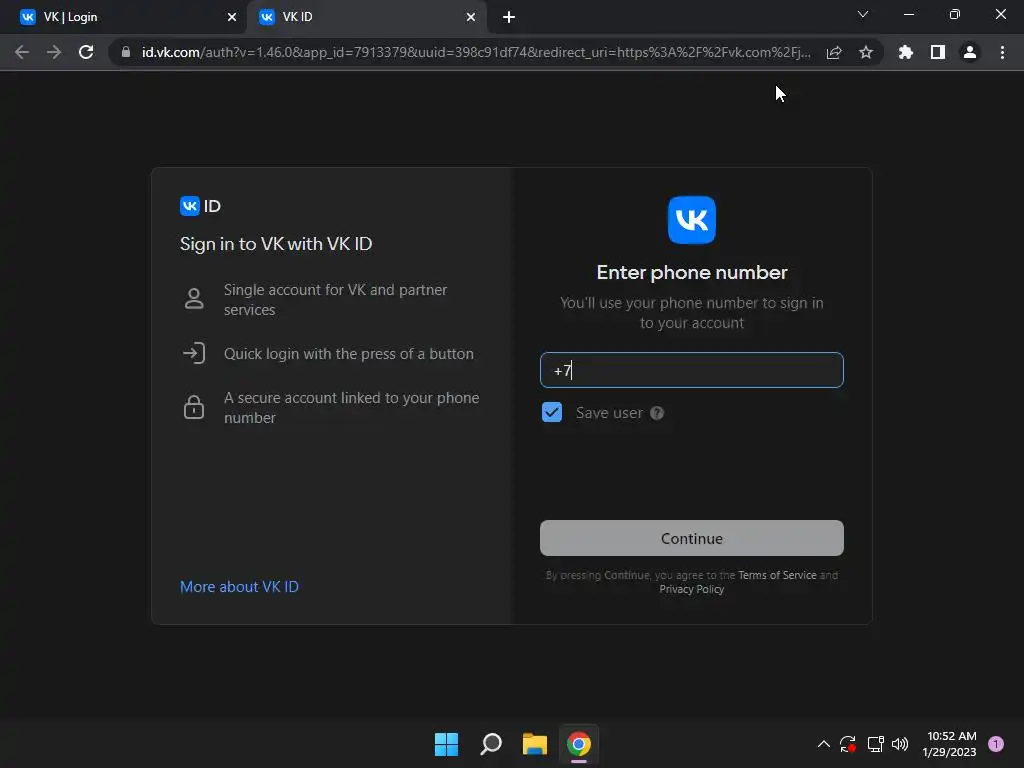Open the Windows Start menu
1024x768 pixels.
click(447, 744)
